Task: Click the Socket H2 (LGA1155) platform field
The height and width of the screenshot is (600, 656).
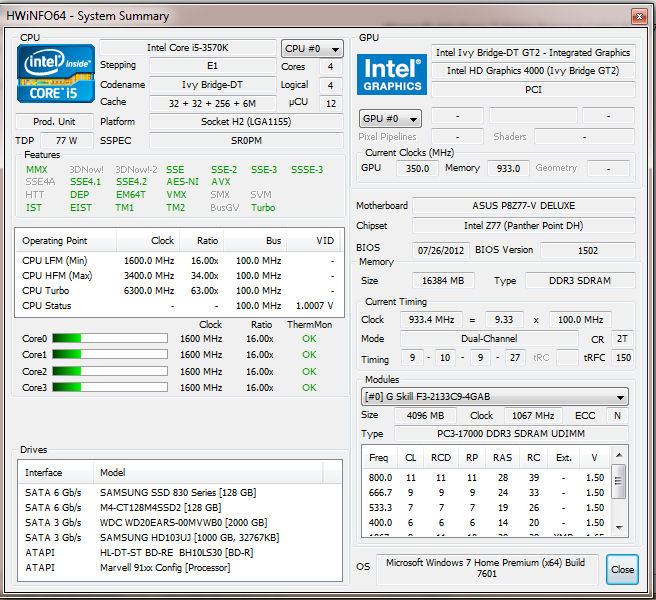Action: pos(246,122)
